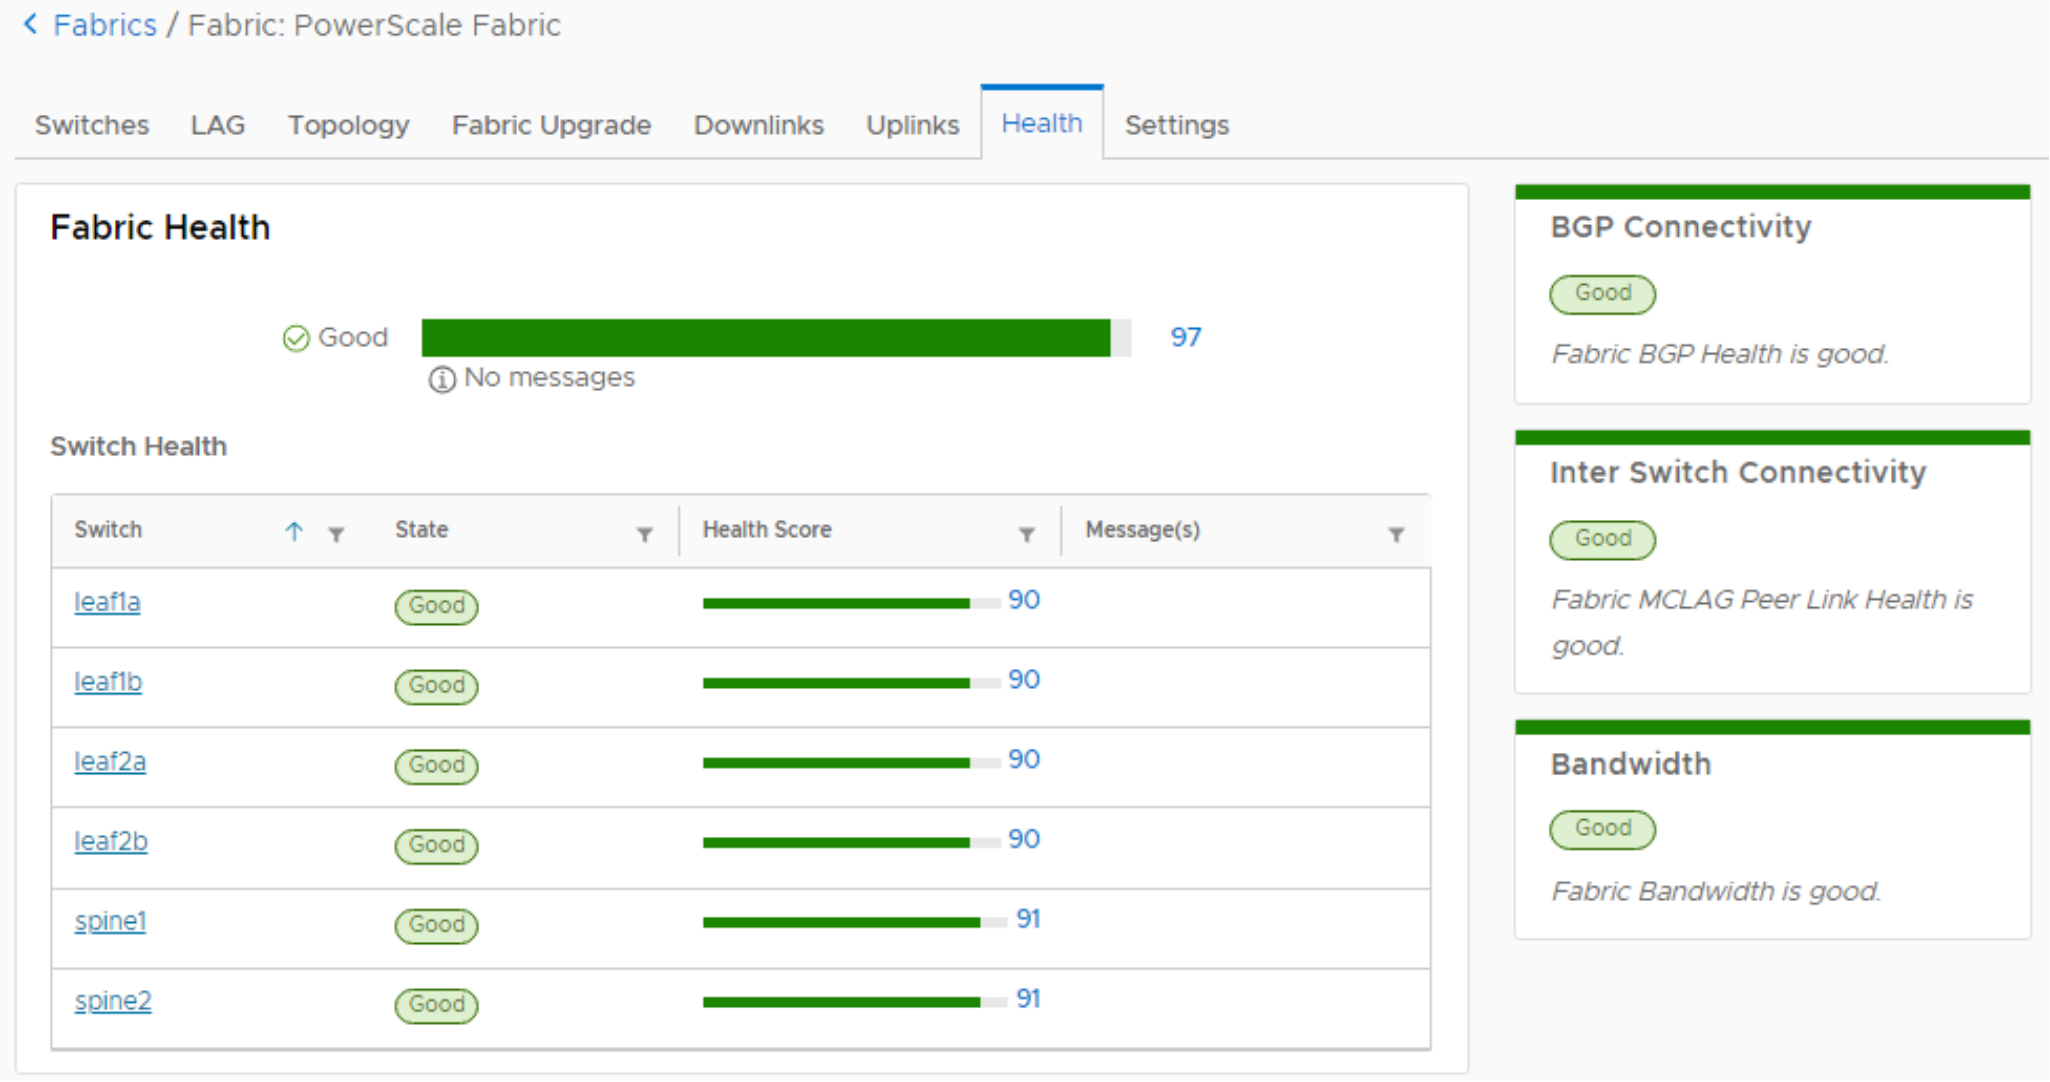This screenshot has width=2050, height=1082.
Task: Open the Downlinks tab
Action: 759,125
